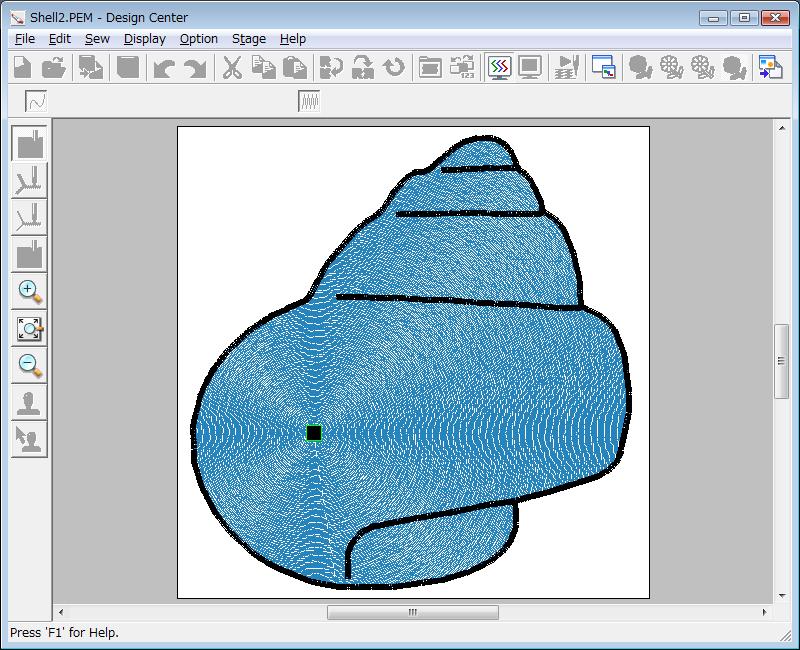The height and width of the screenshot is (650, 800).
Task: Maximize the Design Center window
Action: 744,18
